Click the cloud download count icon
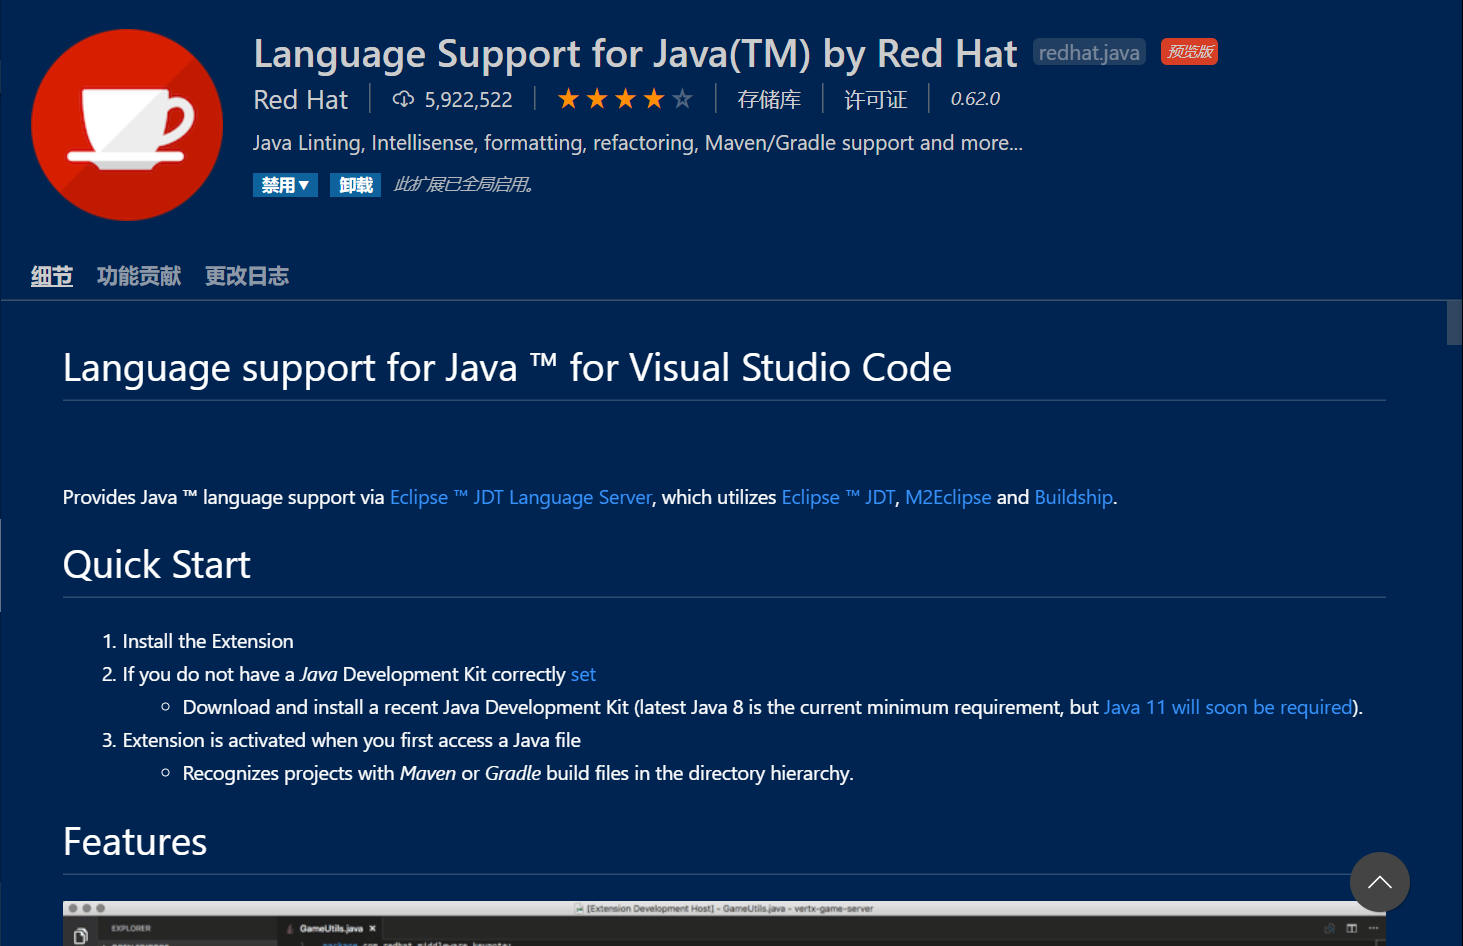The width and height of the screenshot is (1463, 946). [403, 99]
